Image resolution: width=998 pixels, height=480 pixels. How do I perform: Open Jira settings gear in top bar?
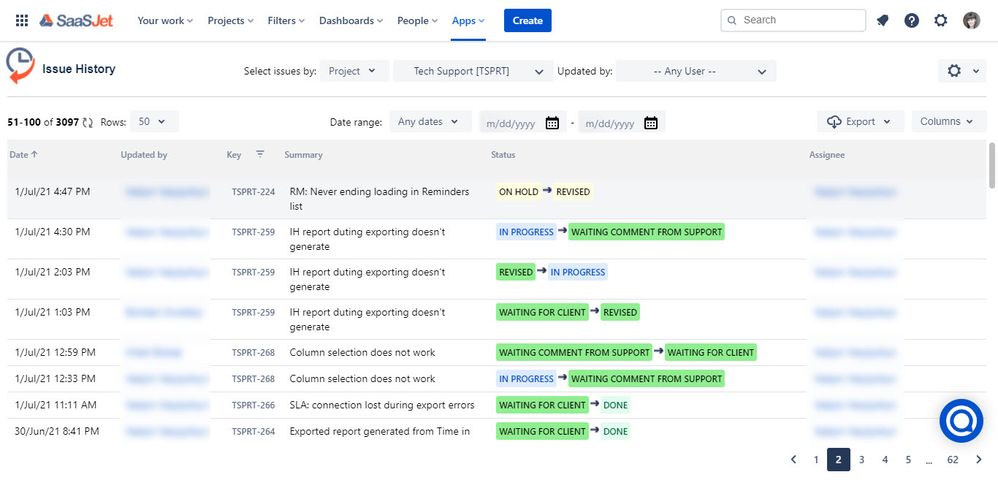(941, 20)
